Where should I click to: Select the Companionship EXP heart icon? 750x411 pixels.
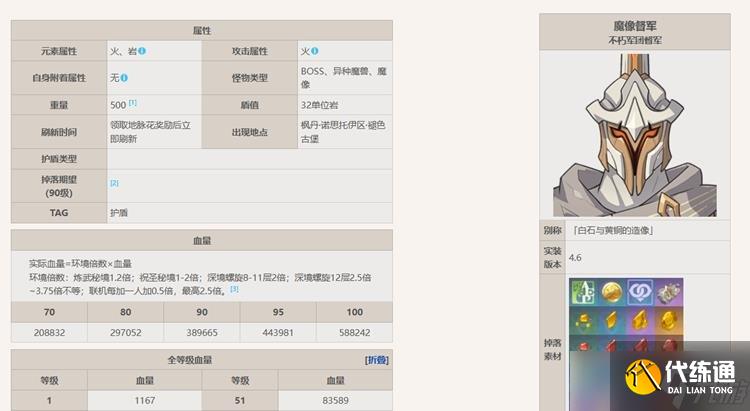[x=640, y=292]
